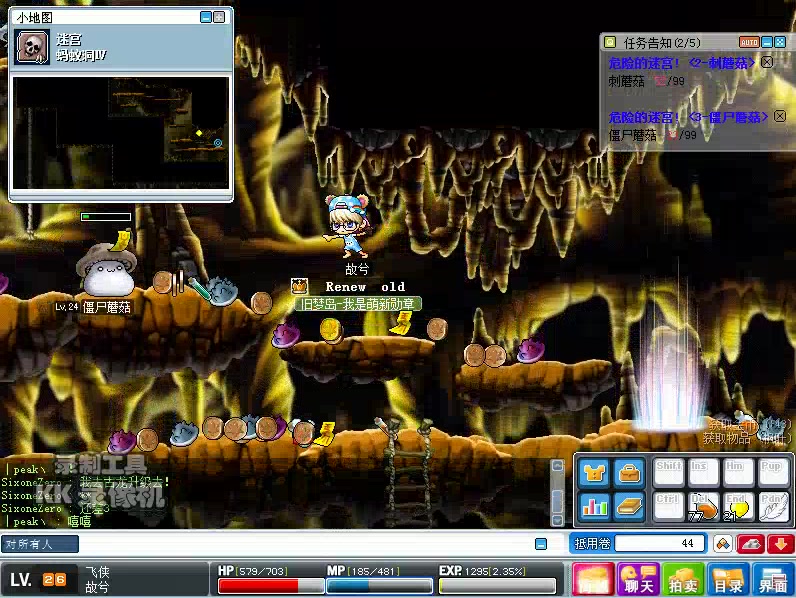Click the red HP bar
The width and height of the screenshot is (796, 598).
tap(271, 586)
